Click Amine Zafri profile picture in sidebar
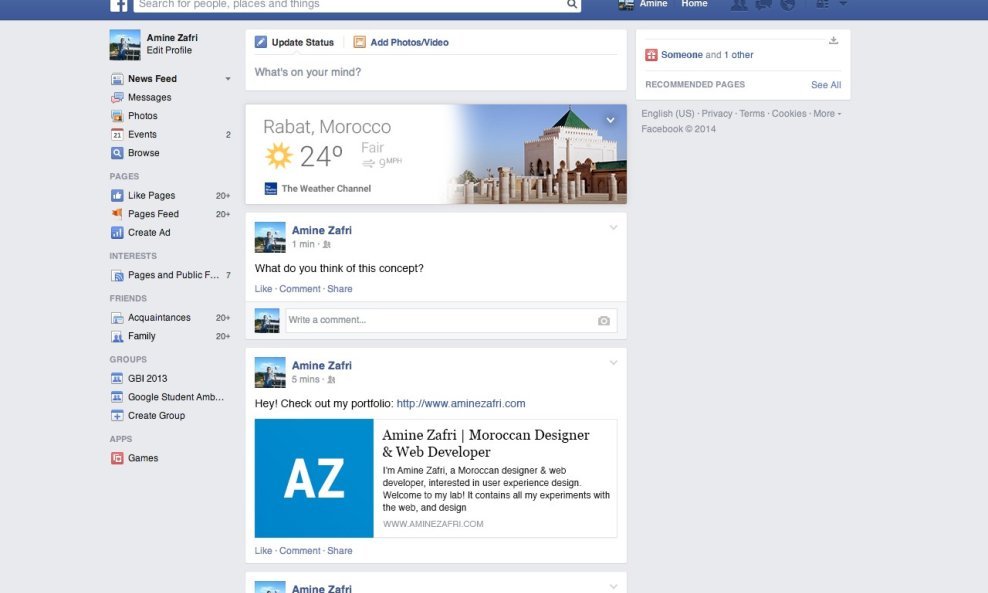 click(125, 44)
